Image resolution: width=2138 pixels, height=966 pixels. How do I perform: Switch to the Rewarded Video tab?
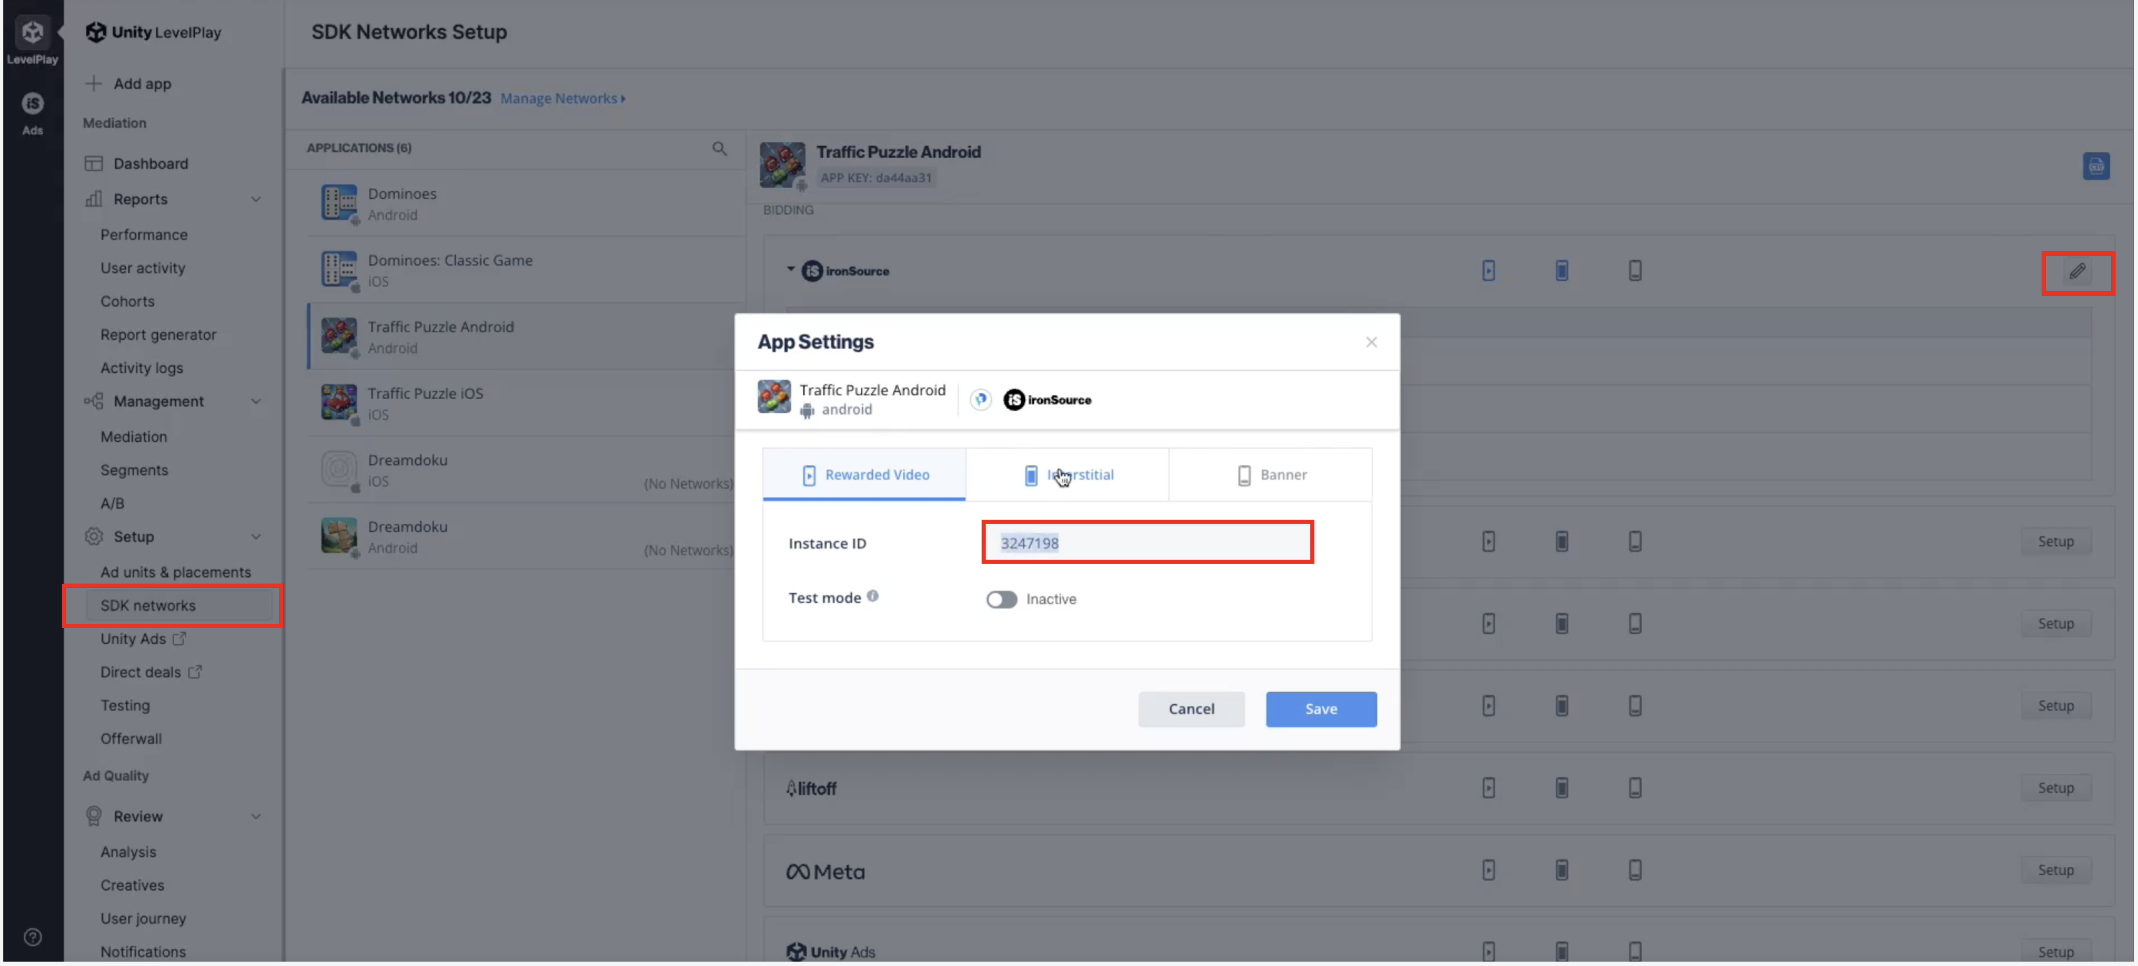[864, 475]
